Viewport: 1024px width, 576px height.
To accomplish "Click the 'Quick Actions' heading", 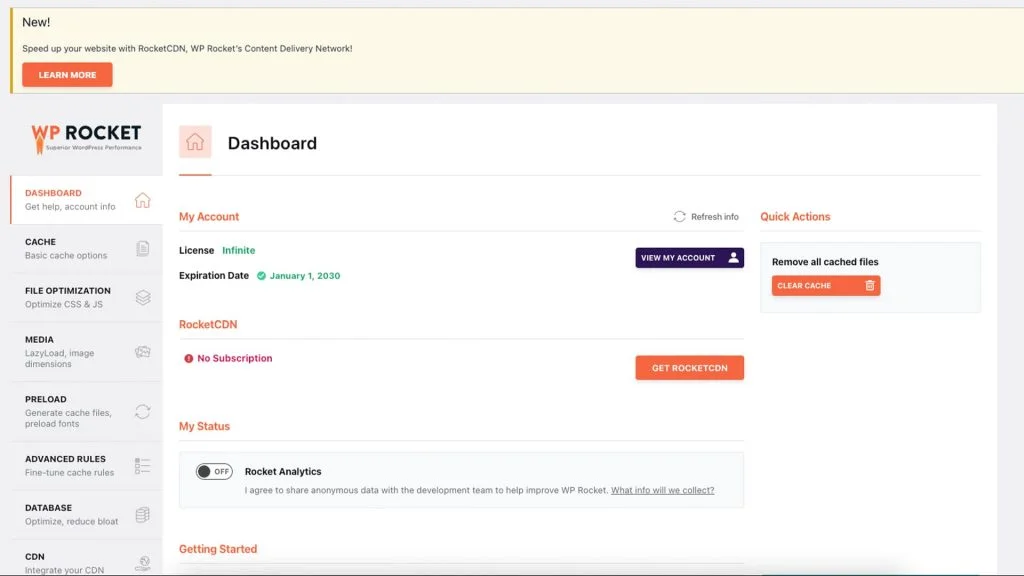I will click(x=795, y=217).
